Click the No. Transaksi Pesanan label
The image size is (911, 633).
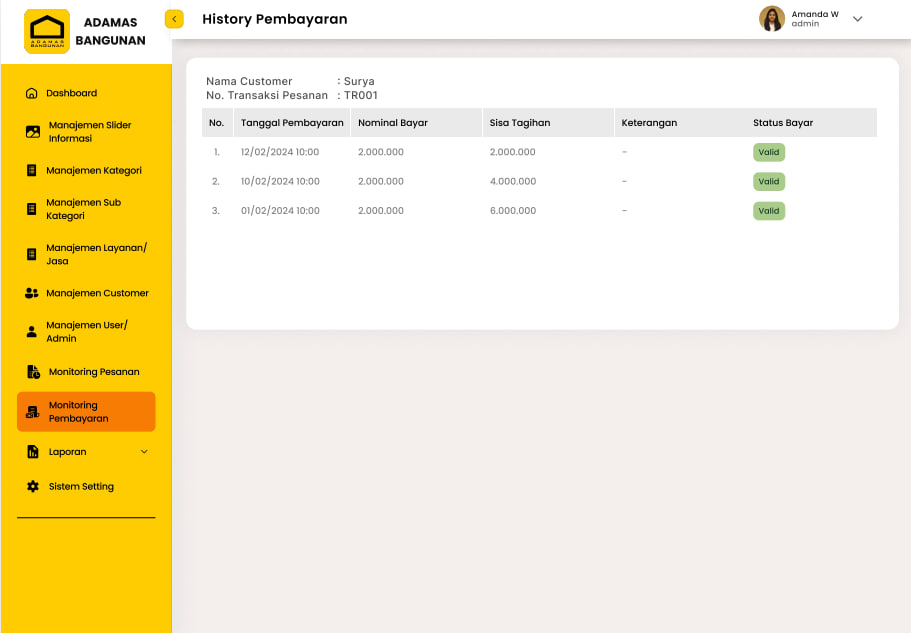coord(267,95)
